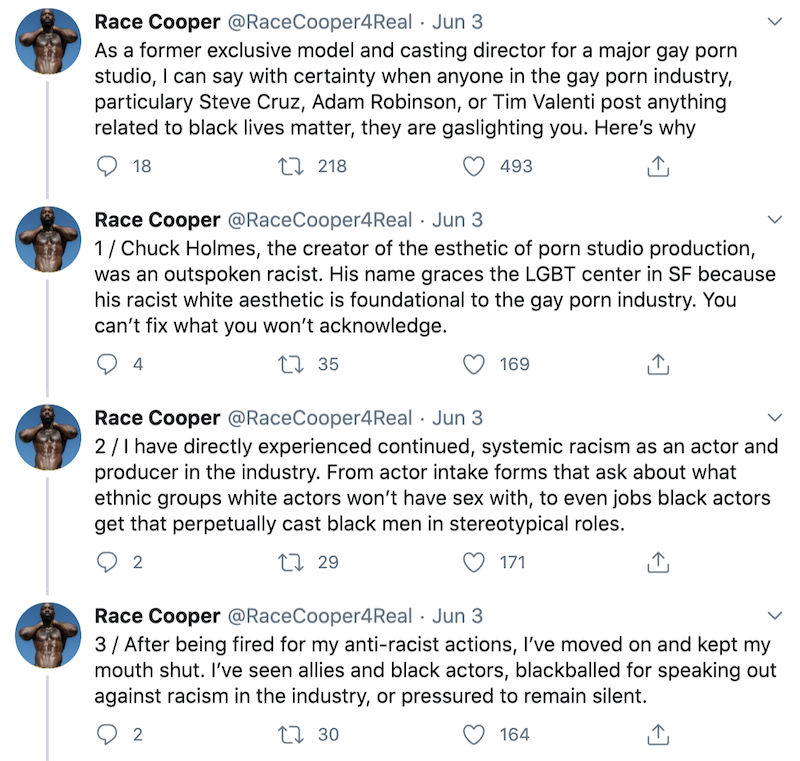
Task: Open the first tweet's more options chevron
Action: 774,21
